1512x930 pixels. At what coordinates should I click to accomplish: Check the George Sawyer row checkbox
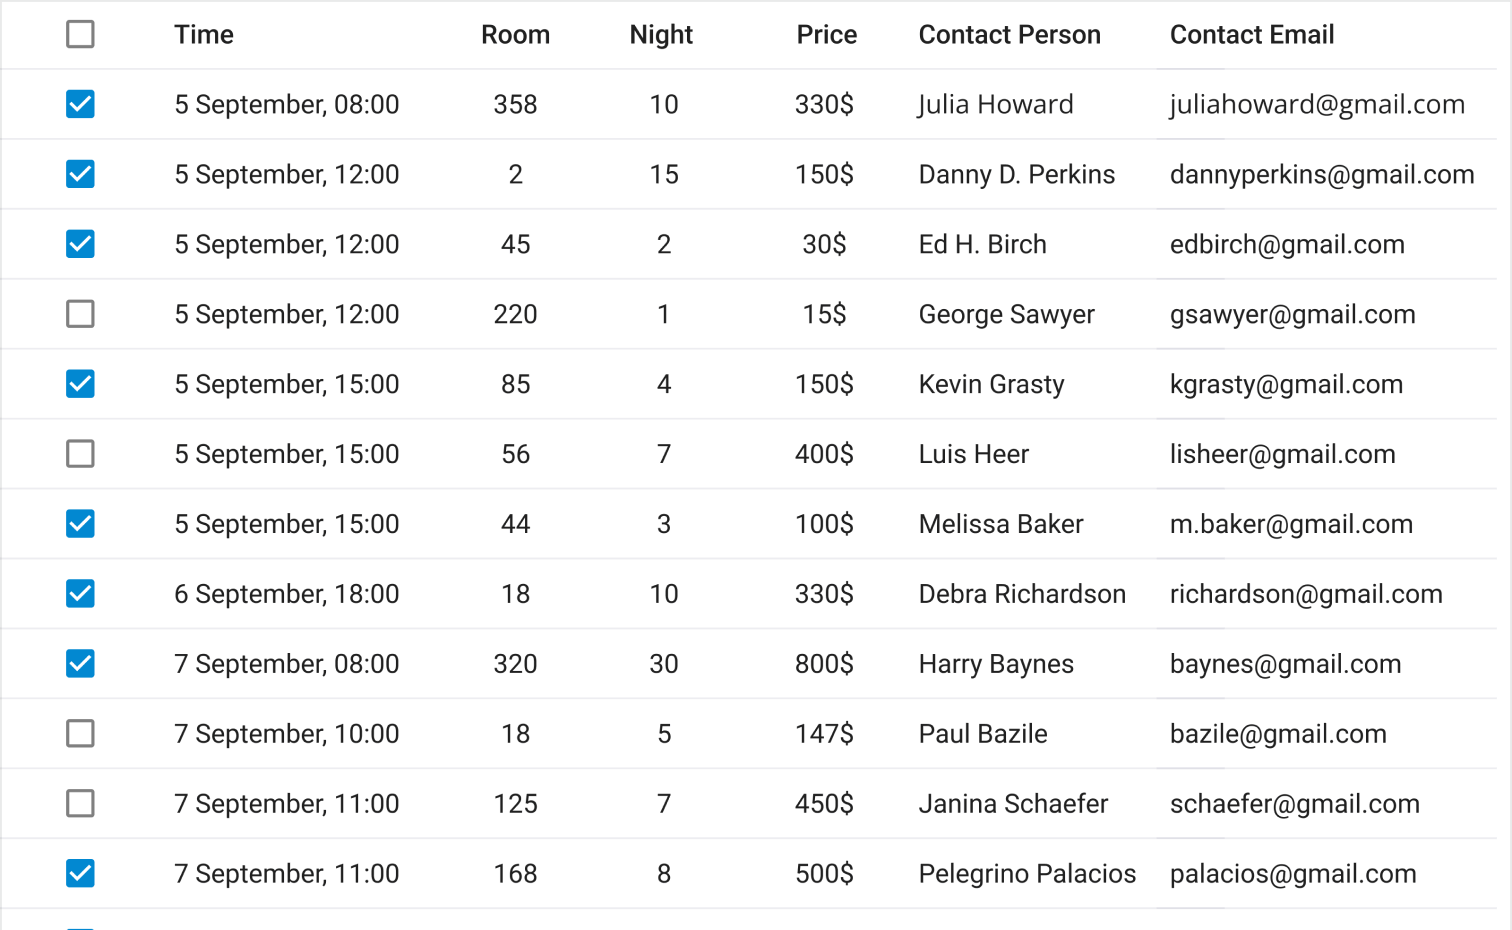tap(80, 314)
